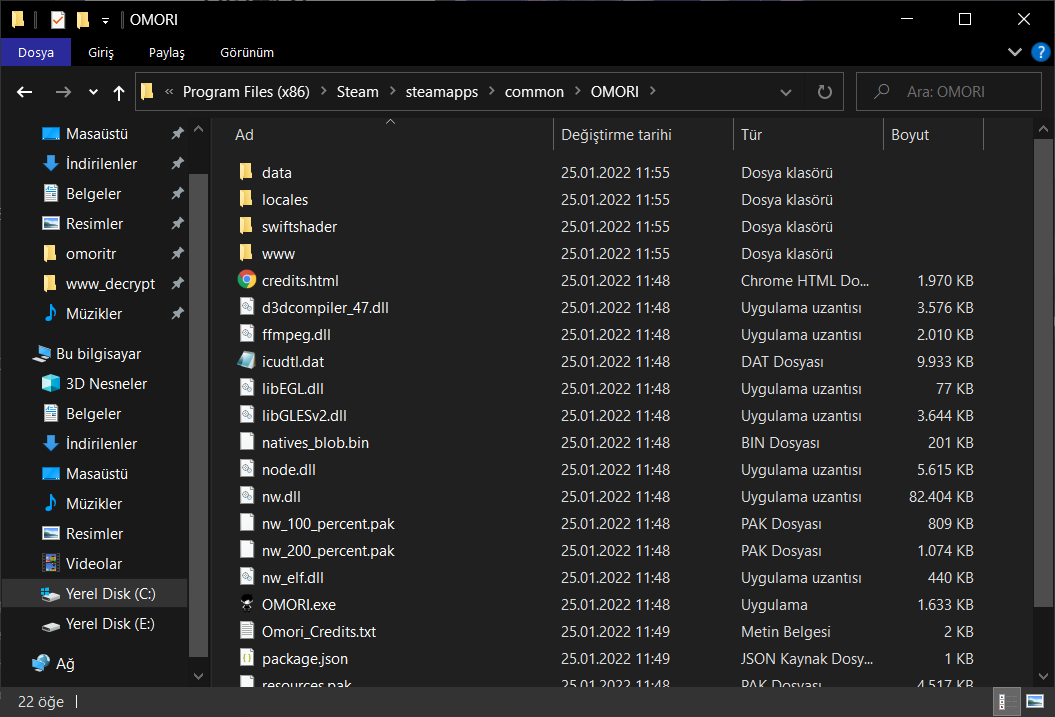Open pinned Müzikler quick access item
The width and height of the screenshot is (1055, 717).
click(x=94, y=313)
